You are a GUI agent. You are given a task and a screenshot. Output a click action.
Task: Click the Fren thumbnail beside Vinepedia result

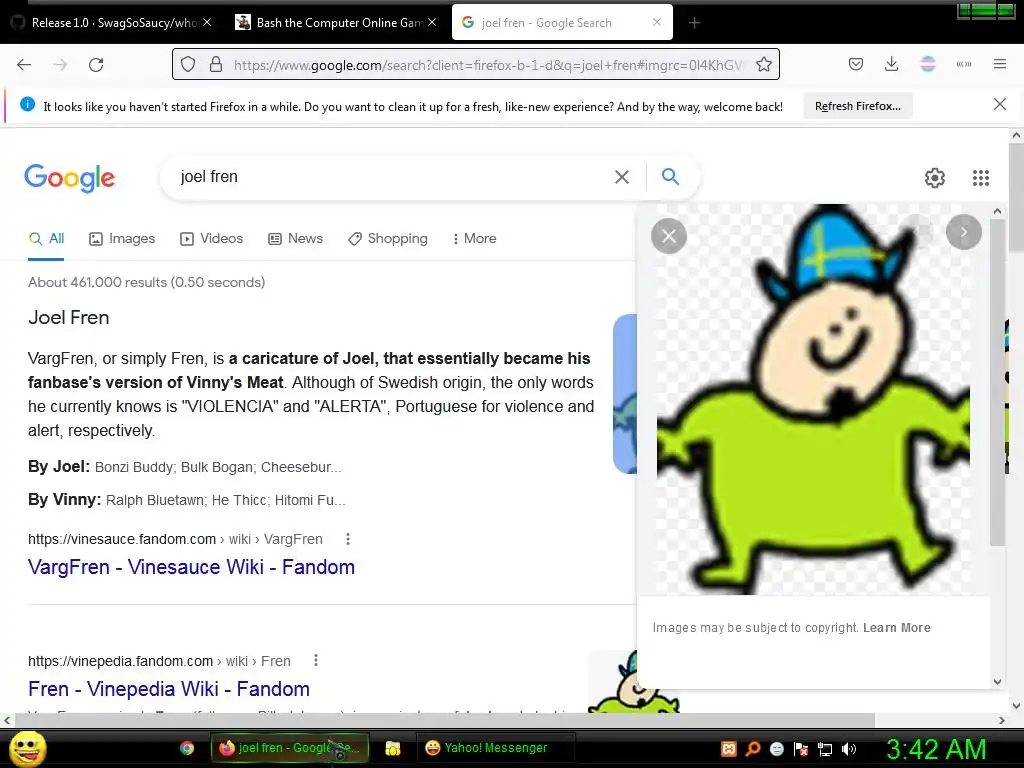[613, 680]
